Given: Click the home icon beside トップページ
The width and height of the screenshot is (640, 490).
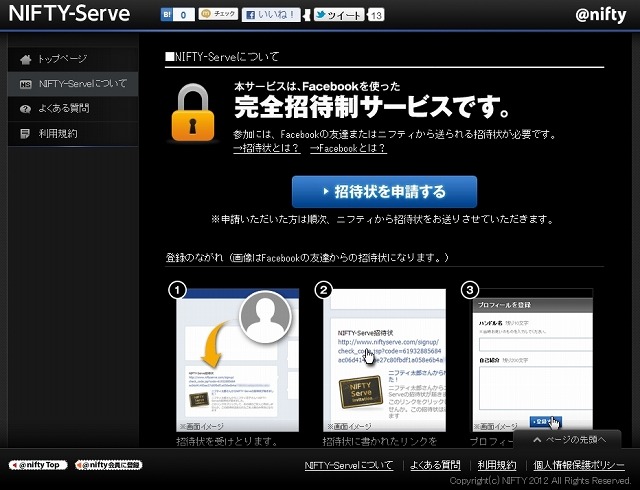Looking at the screenshot, I should click(25, 60).
